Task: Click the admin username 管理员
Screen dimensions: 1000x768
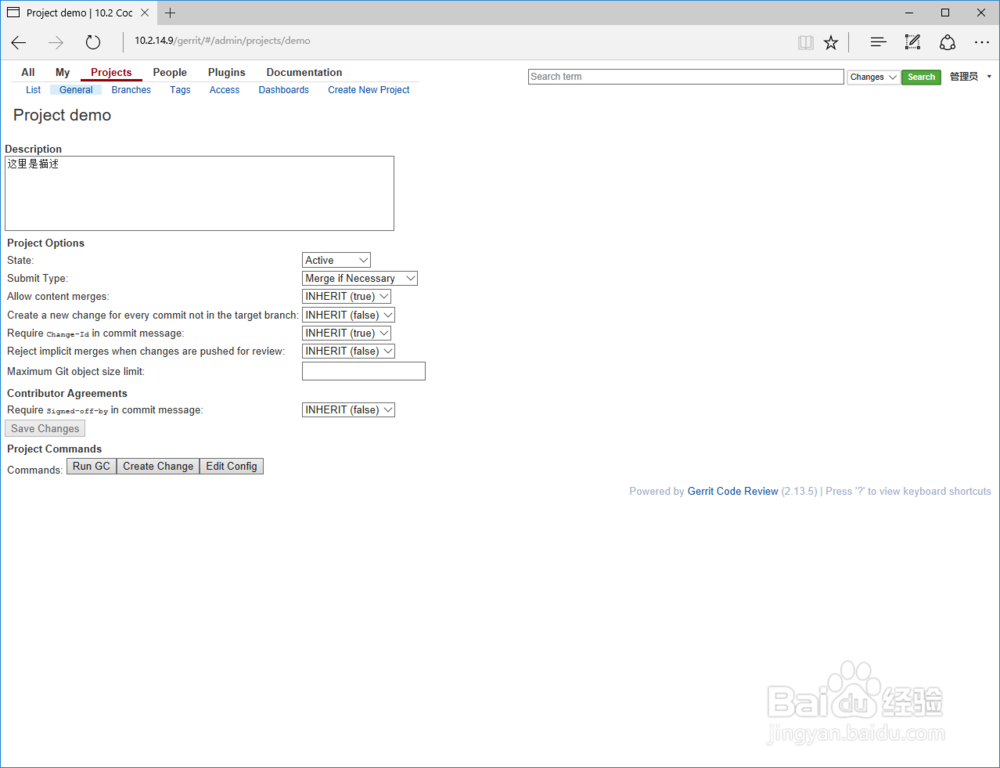Action: tap(964, 77)
